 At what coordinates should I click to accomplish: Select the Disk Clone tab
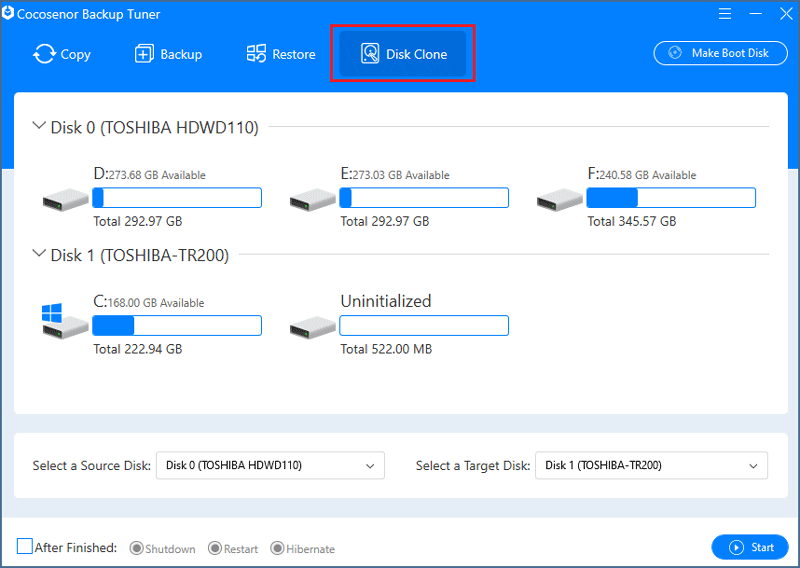(x=403, y=54)
